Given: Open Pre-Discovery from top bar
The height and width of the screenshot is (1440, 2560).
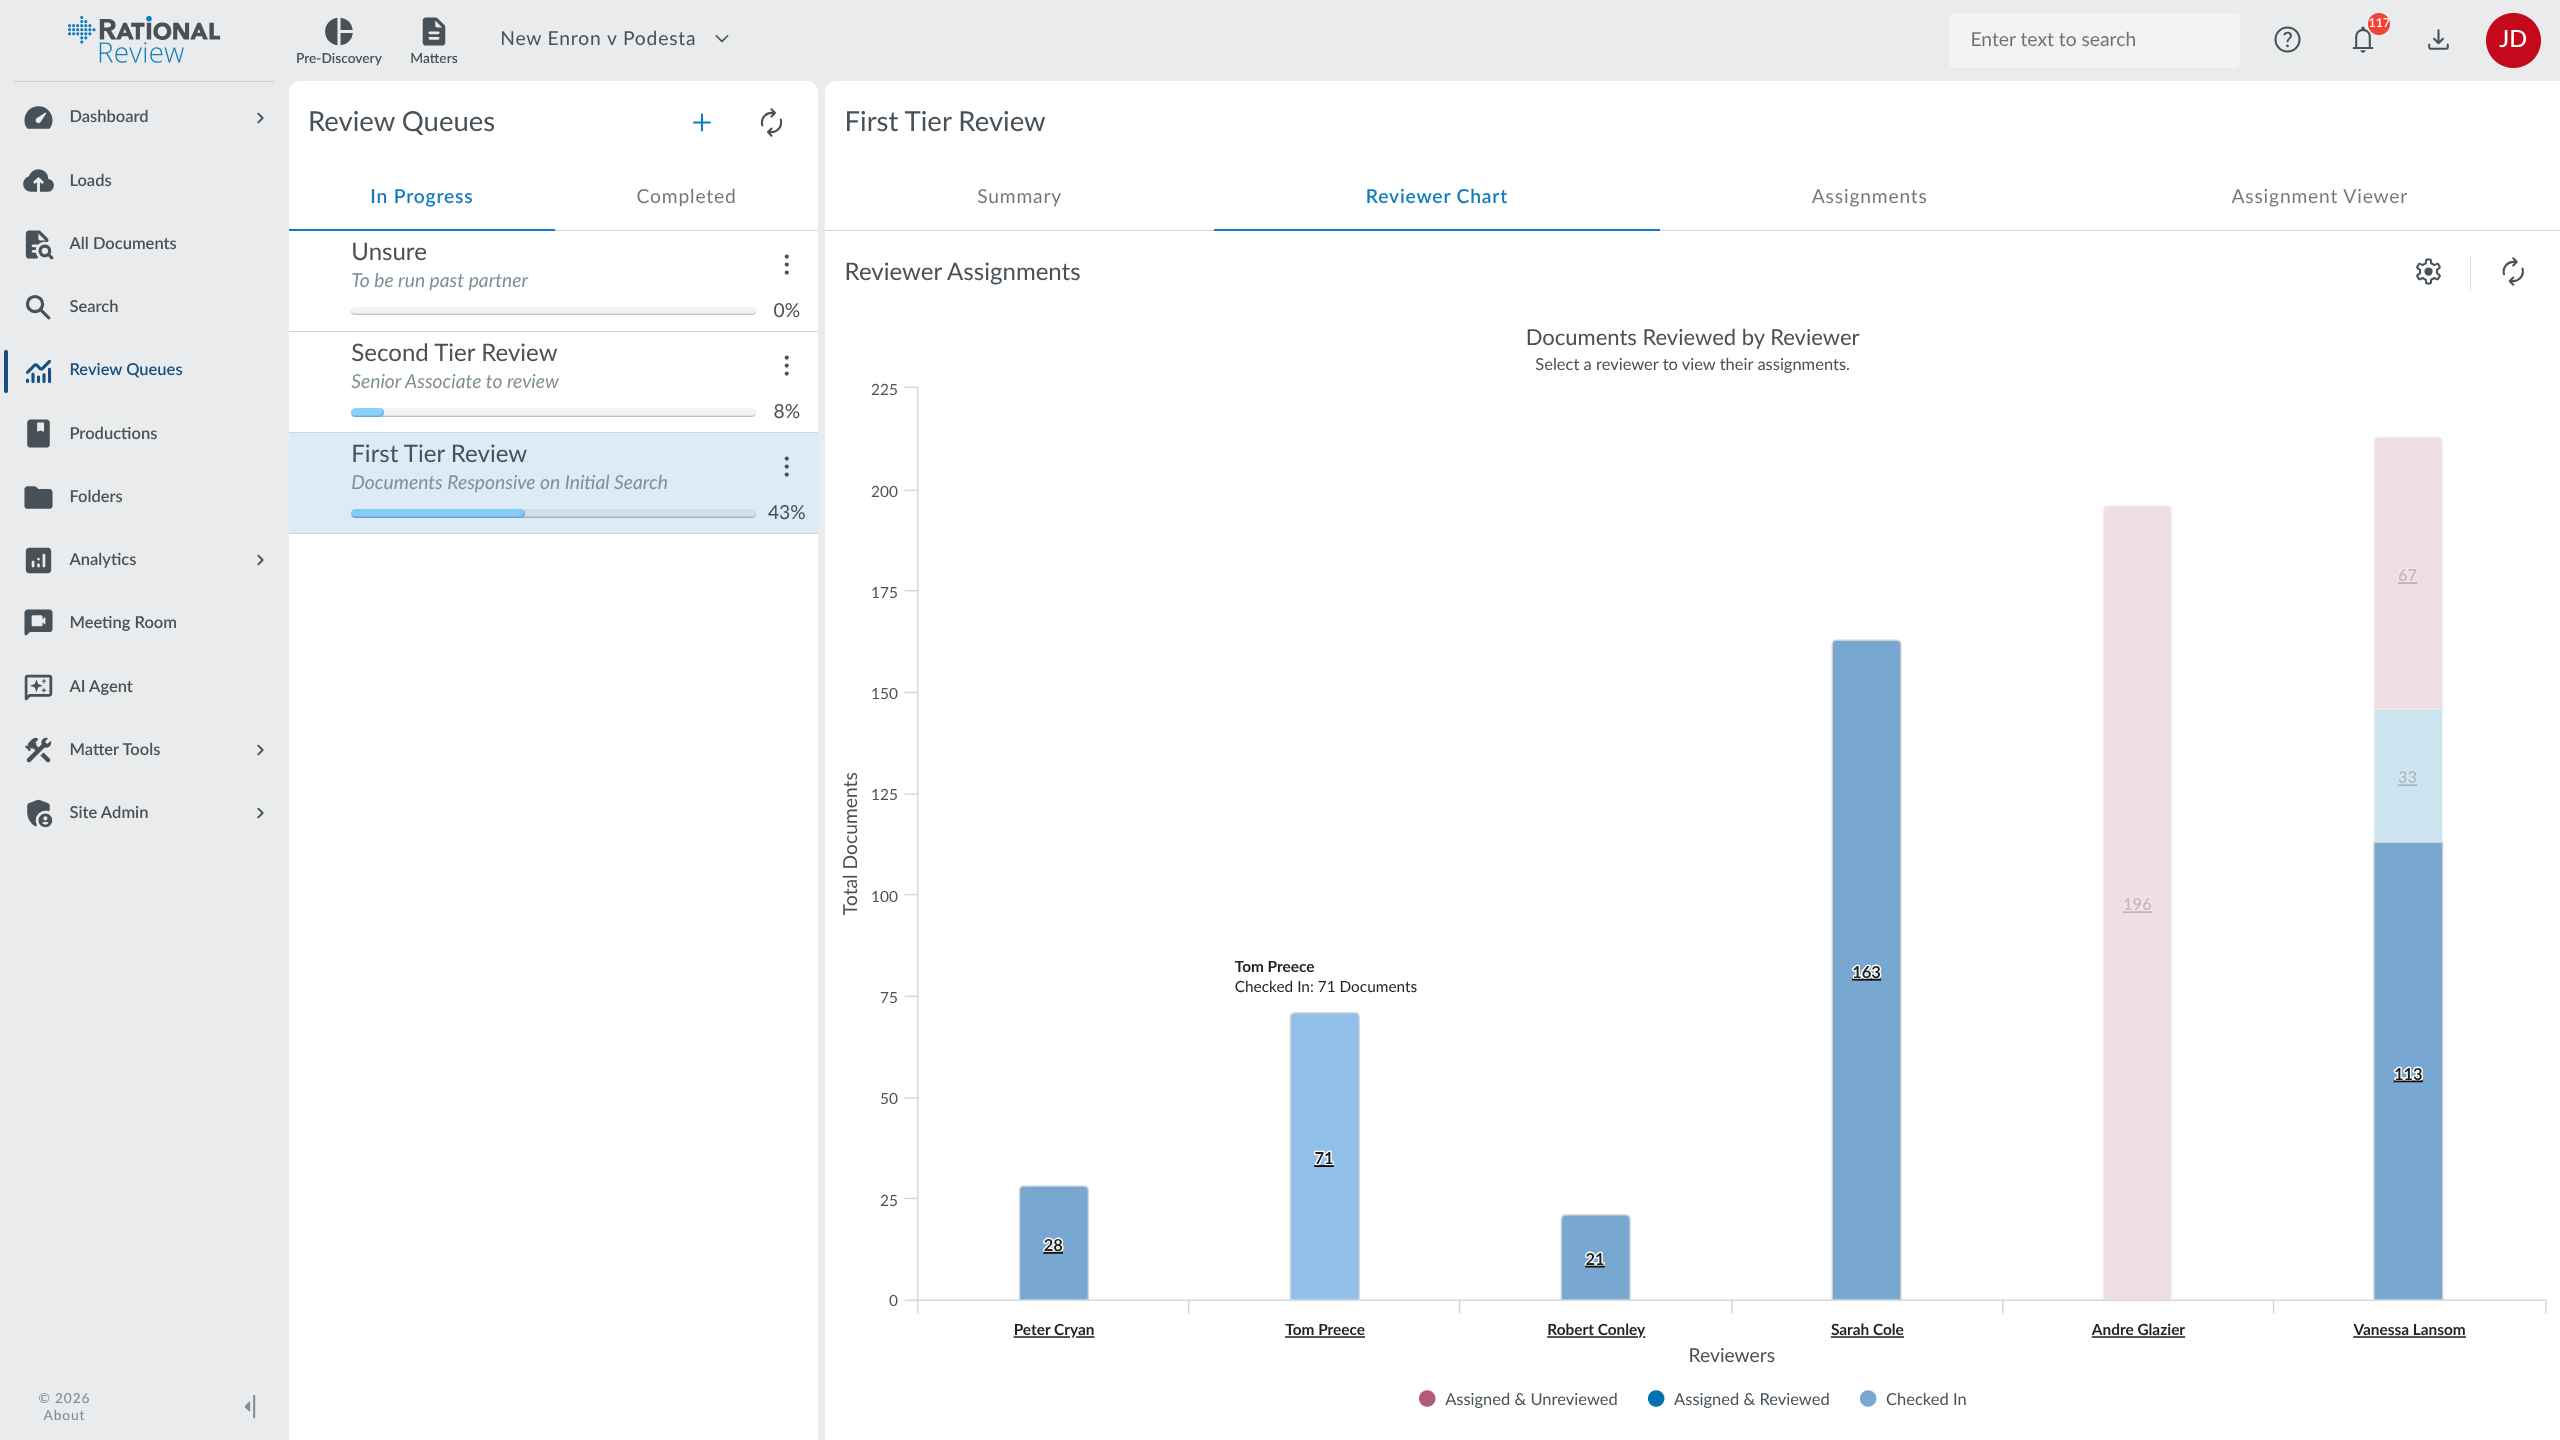Looking at the screenshot, I should click(338, 40).
